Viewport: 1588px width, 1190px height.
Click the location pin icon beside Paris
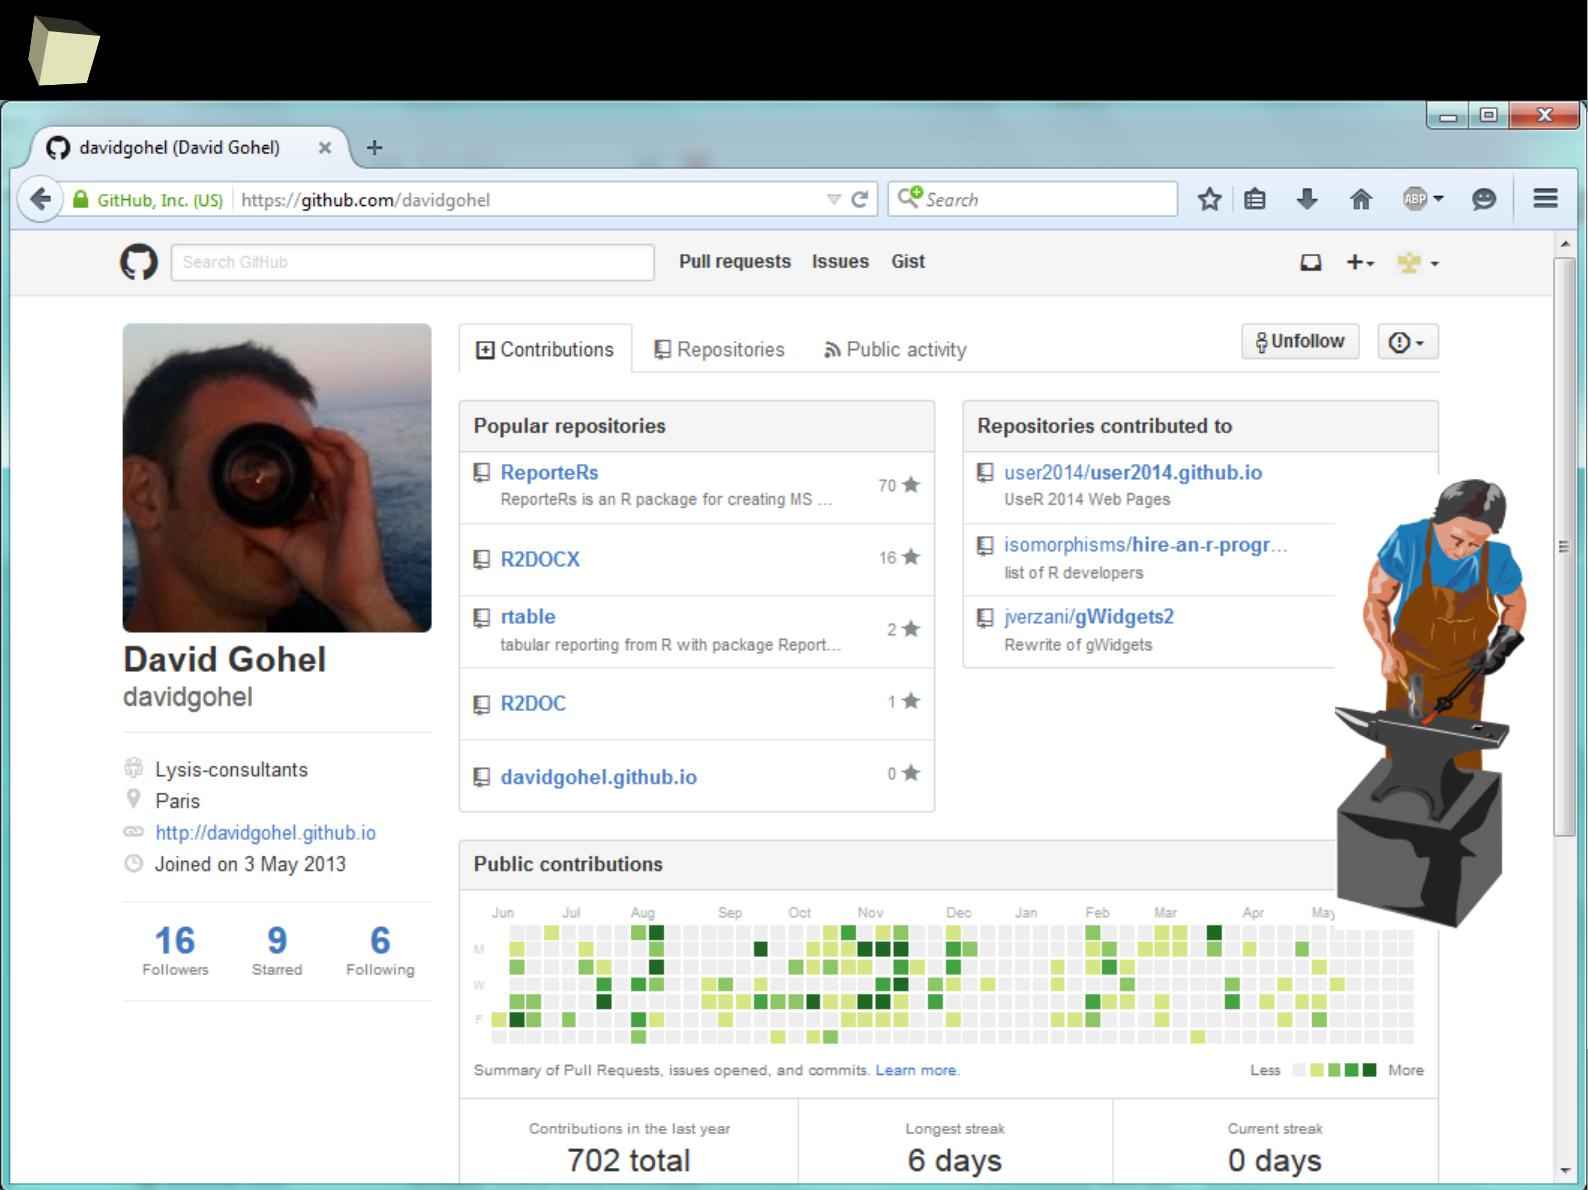pyautogui.click(x=133, y=799)
